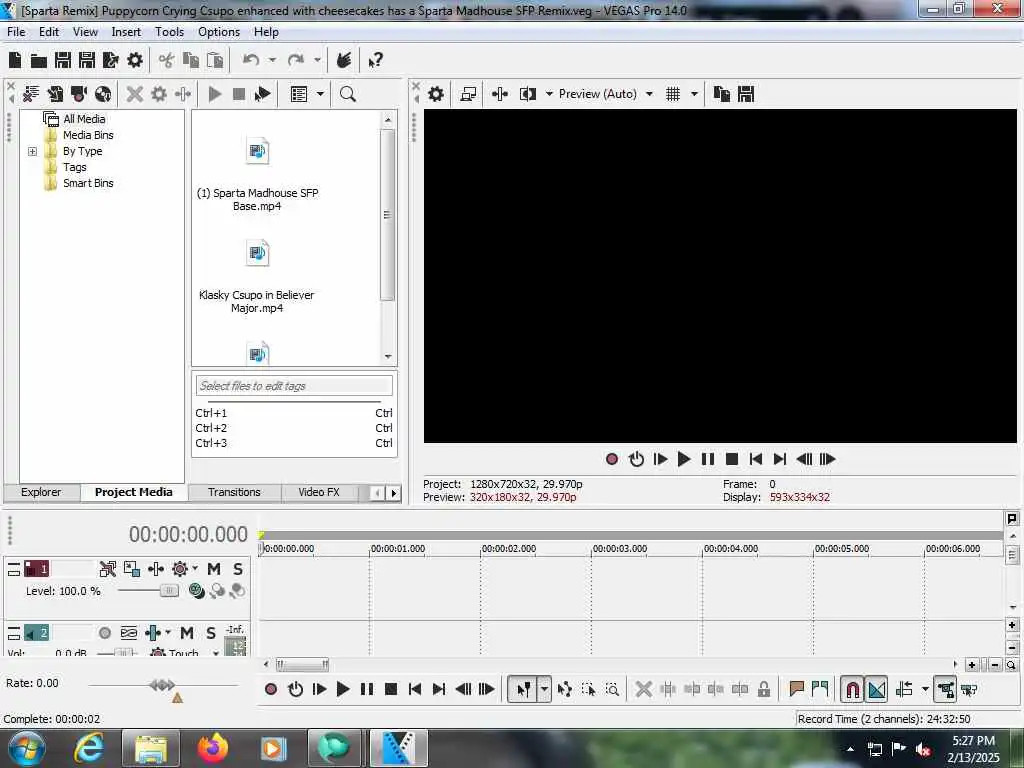Viewport: 1024px width, 768px height.
Task: Click the timeline horizontal scrollbar thumb
Action: (302, 665)
